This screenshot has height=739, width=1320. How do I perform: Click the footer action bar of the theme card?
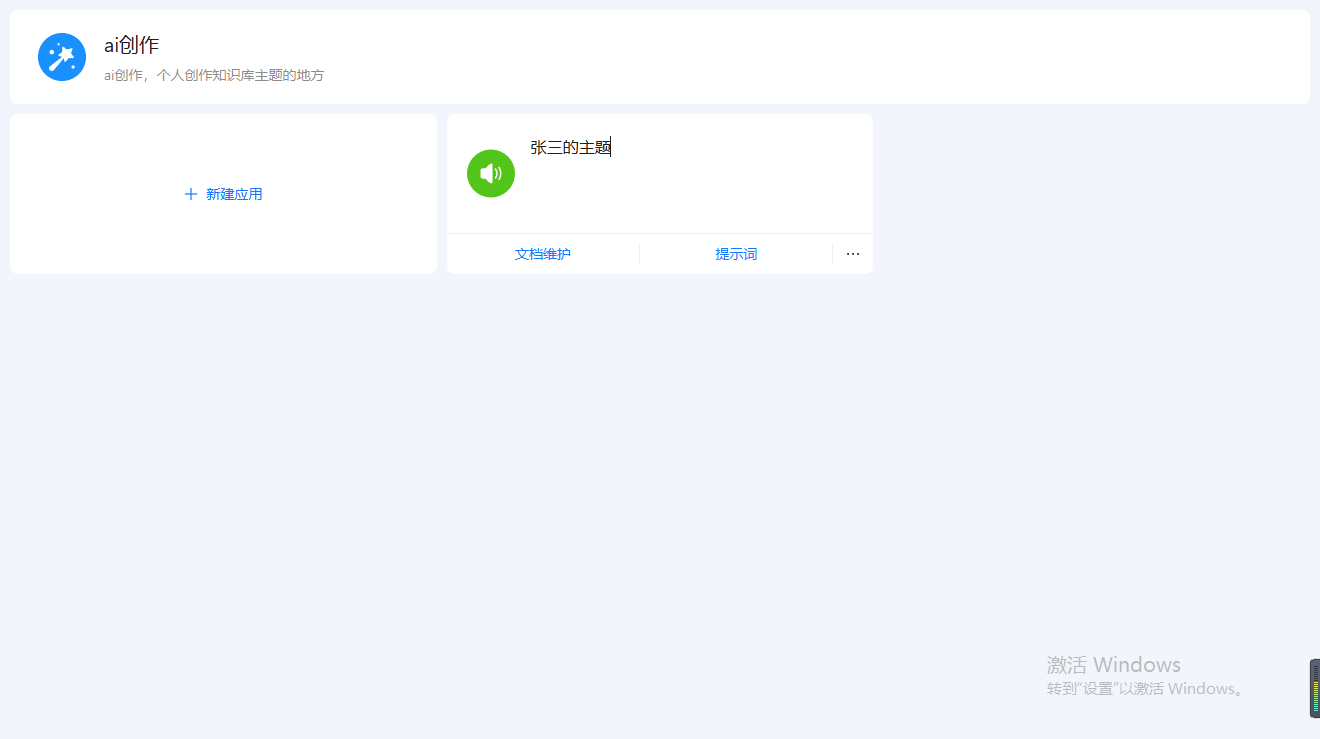[x=660, y=254]
